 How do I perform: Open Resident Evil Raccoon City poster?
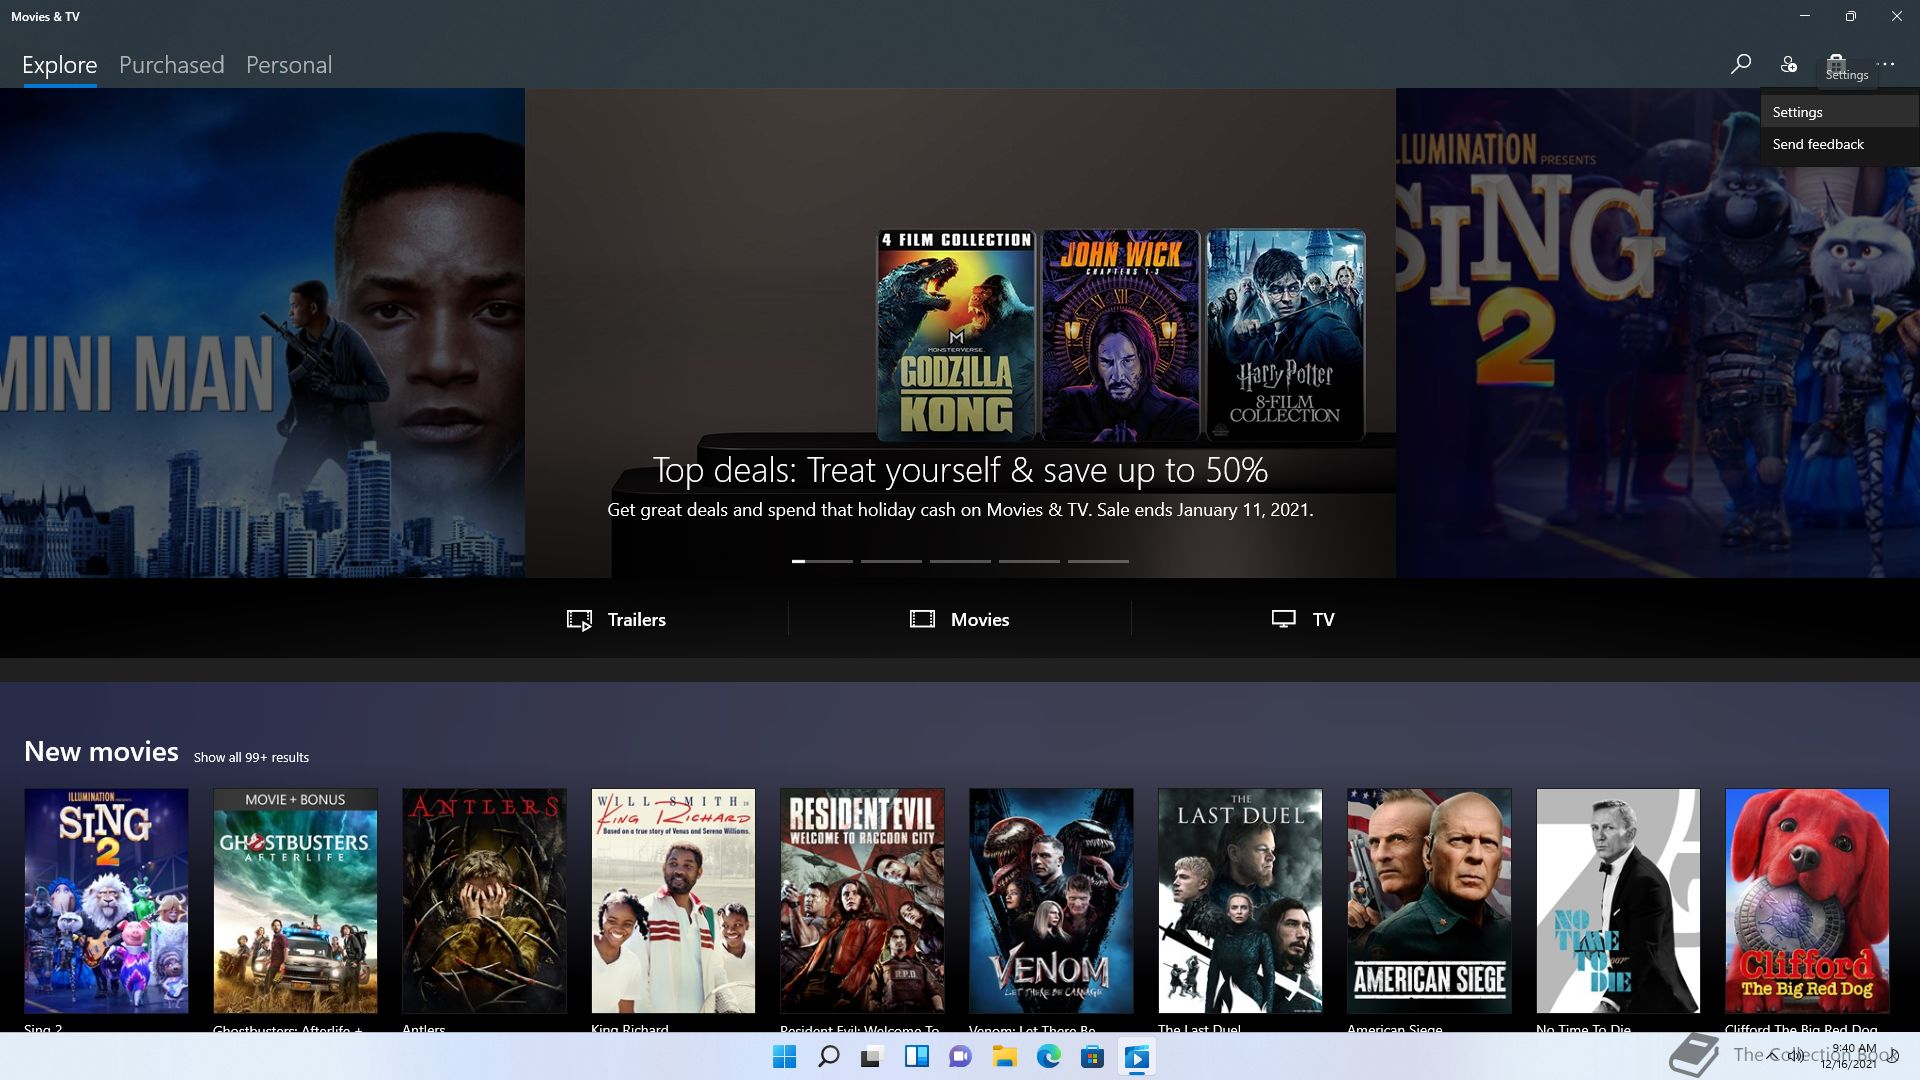862,901
